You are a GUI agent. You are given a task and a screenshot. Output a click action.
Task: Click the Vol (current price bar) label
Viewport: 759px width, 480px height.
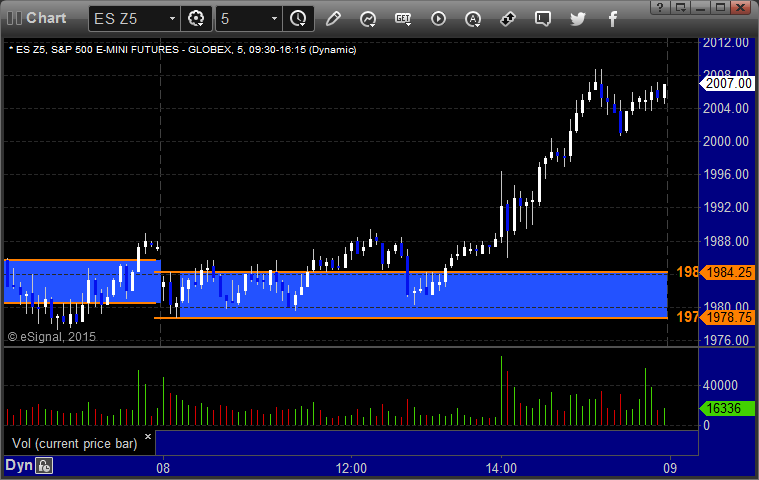click(75, 444)
